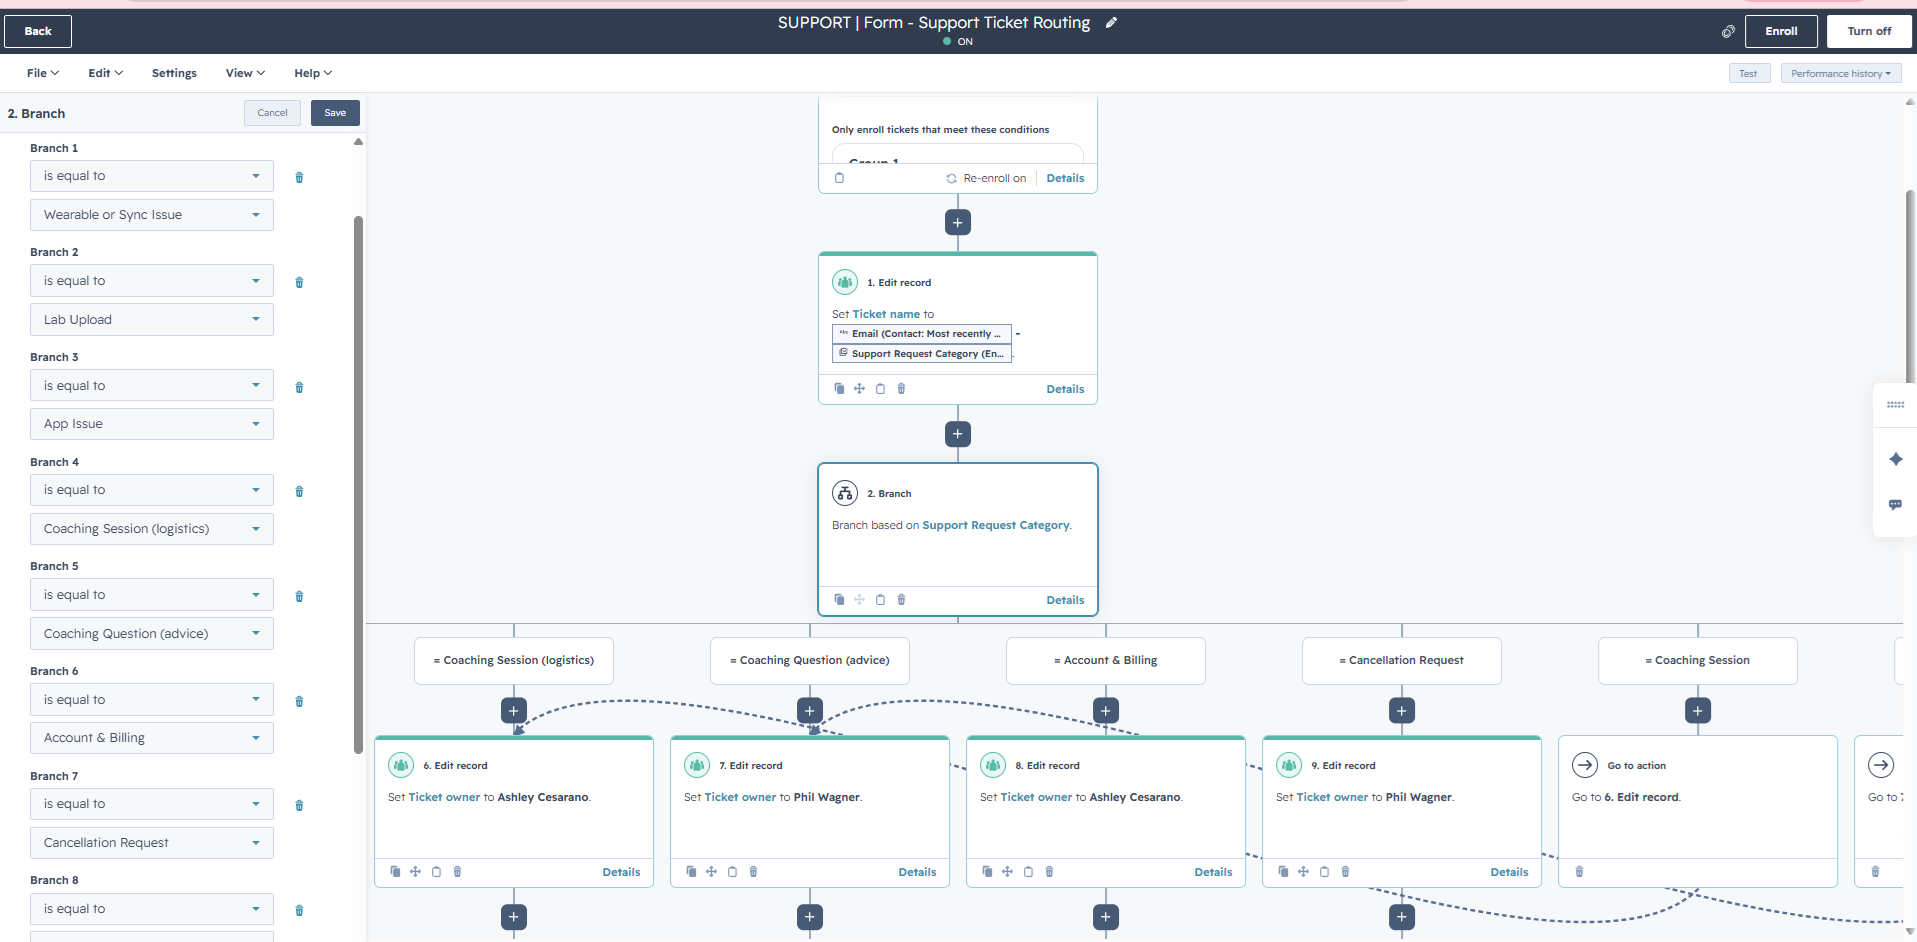This screenshot has height=942, width=1917.
Task: Add action with plus below enrollment trigger
Action: [957, 223]
